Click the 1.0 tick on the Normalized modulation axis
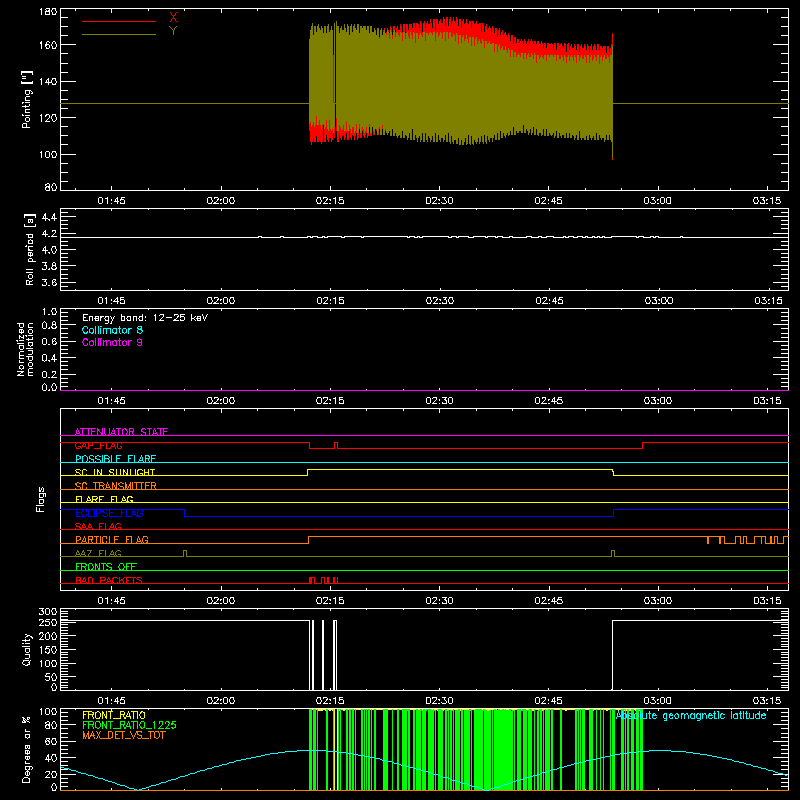The height and width of the screenshot is (800, 800). (49, 312)
